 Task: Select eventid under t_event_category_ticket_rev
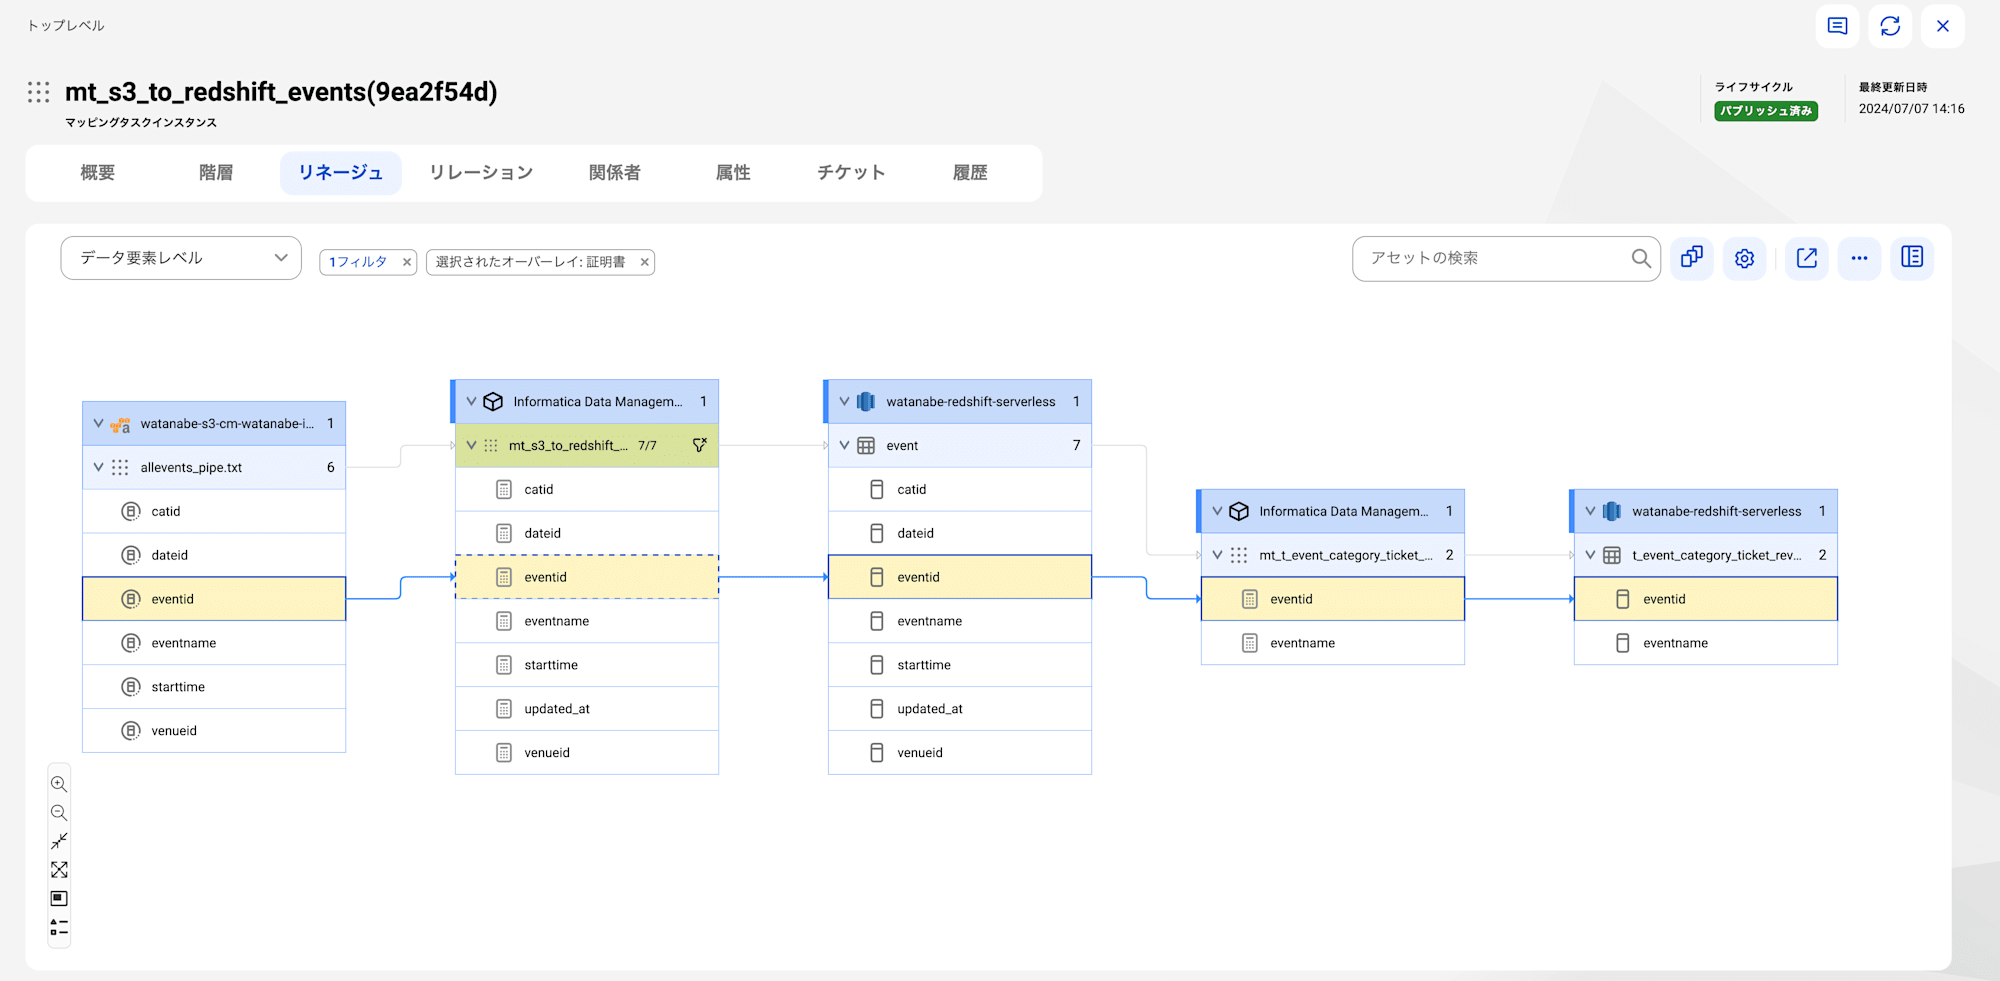(x=1706, y=599)
